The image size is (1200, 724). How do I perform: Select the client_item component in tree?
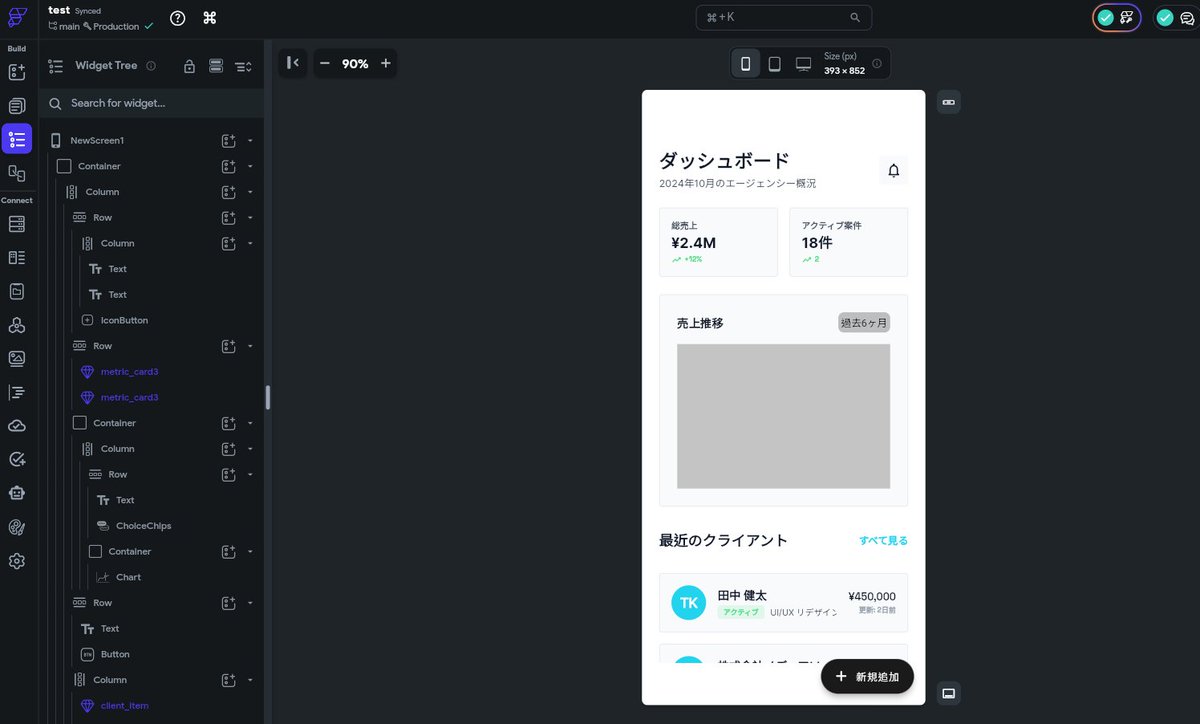point(124,705)
